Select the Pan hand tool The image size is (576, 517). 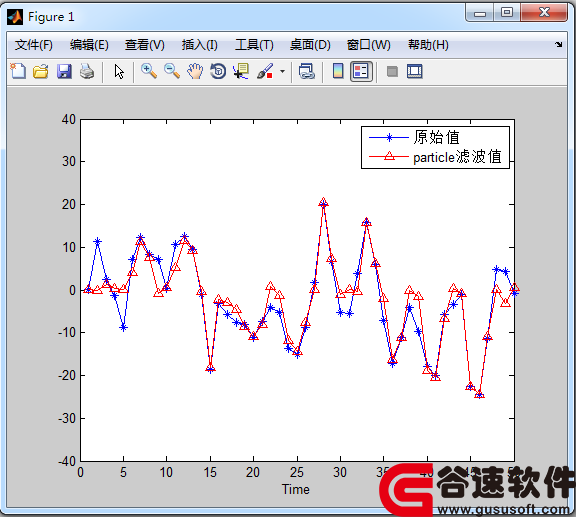pyautogui.click(x=195, y=71)
